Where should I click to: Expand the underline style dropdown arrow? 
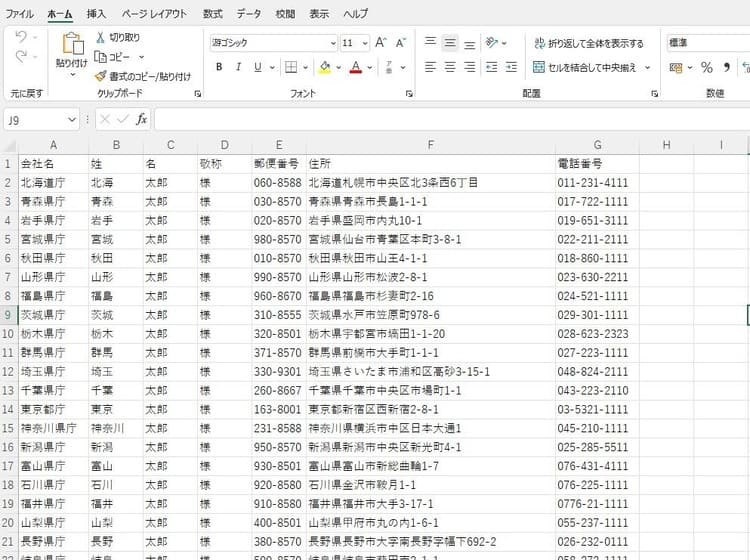pyautogui.click(x=272, y=67)
